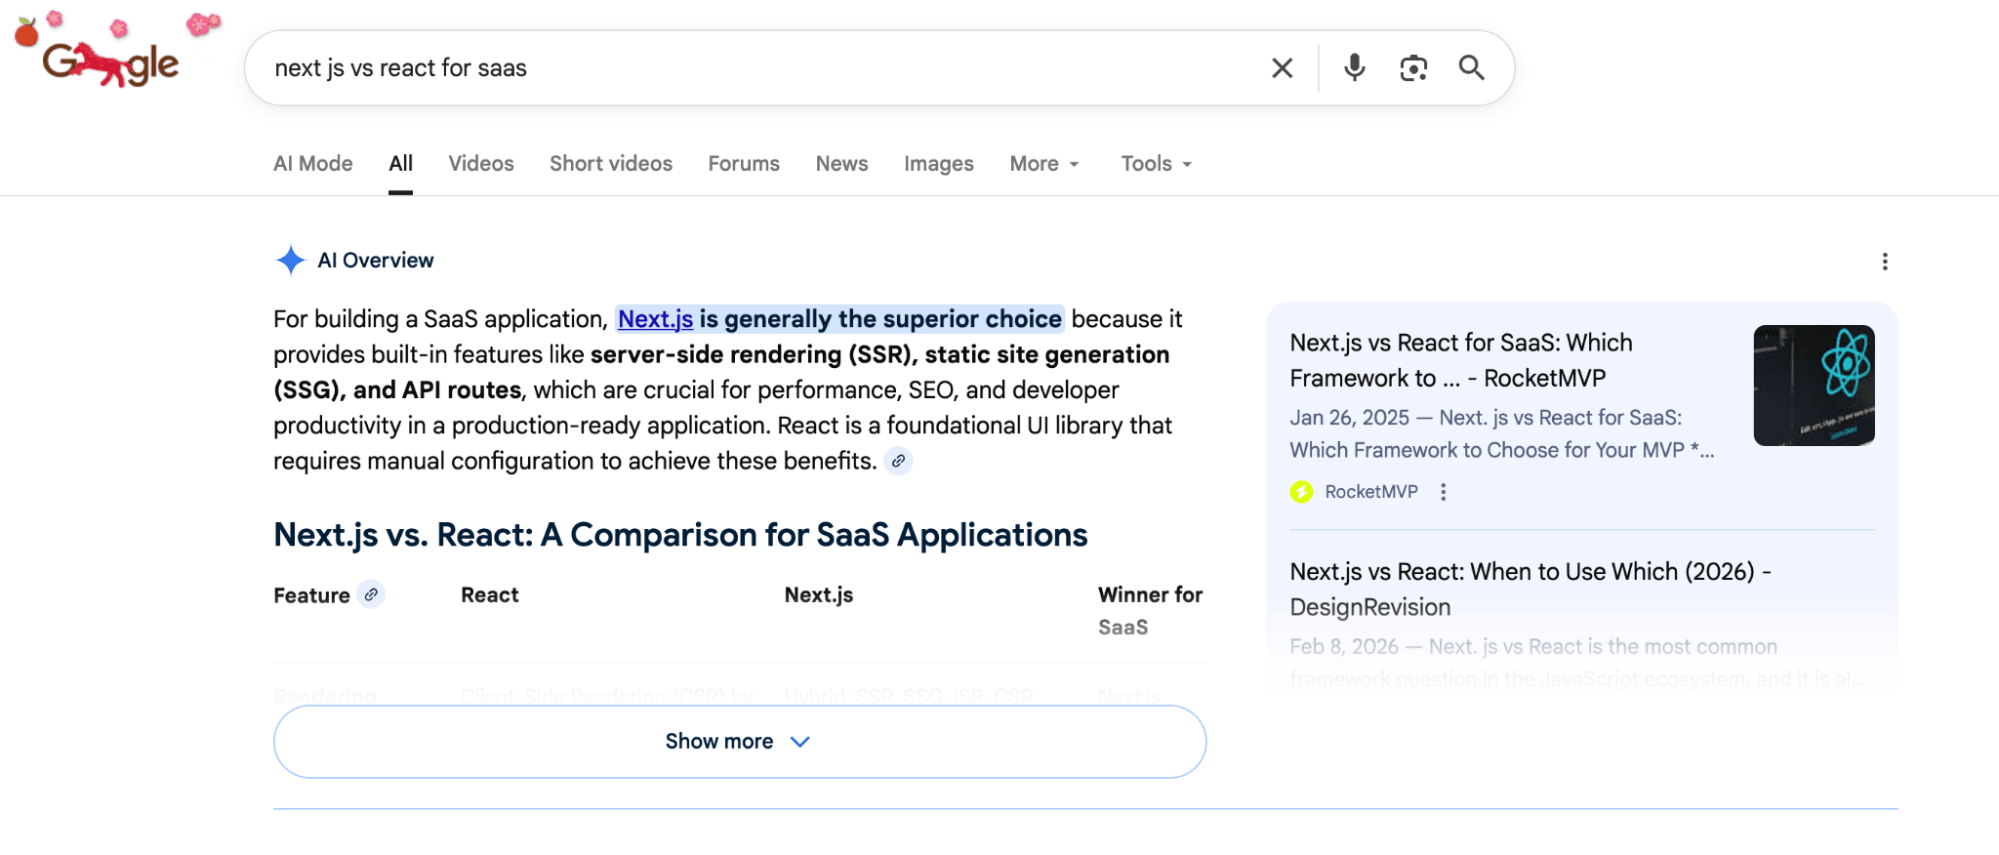1999x855 pixels.
Task: Clear the search query with X icon
Action: pos(1282,68)
